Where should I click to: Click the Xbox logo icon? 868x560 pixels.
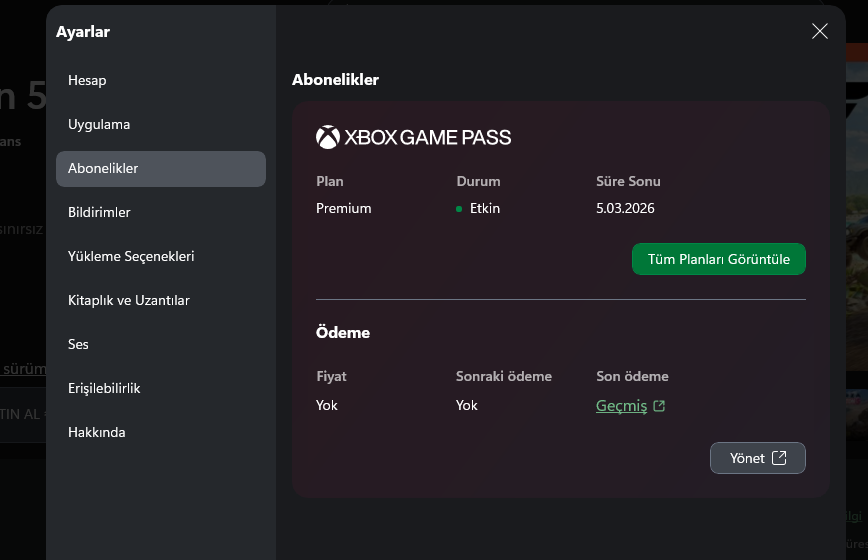tap(328, 137)
